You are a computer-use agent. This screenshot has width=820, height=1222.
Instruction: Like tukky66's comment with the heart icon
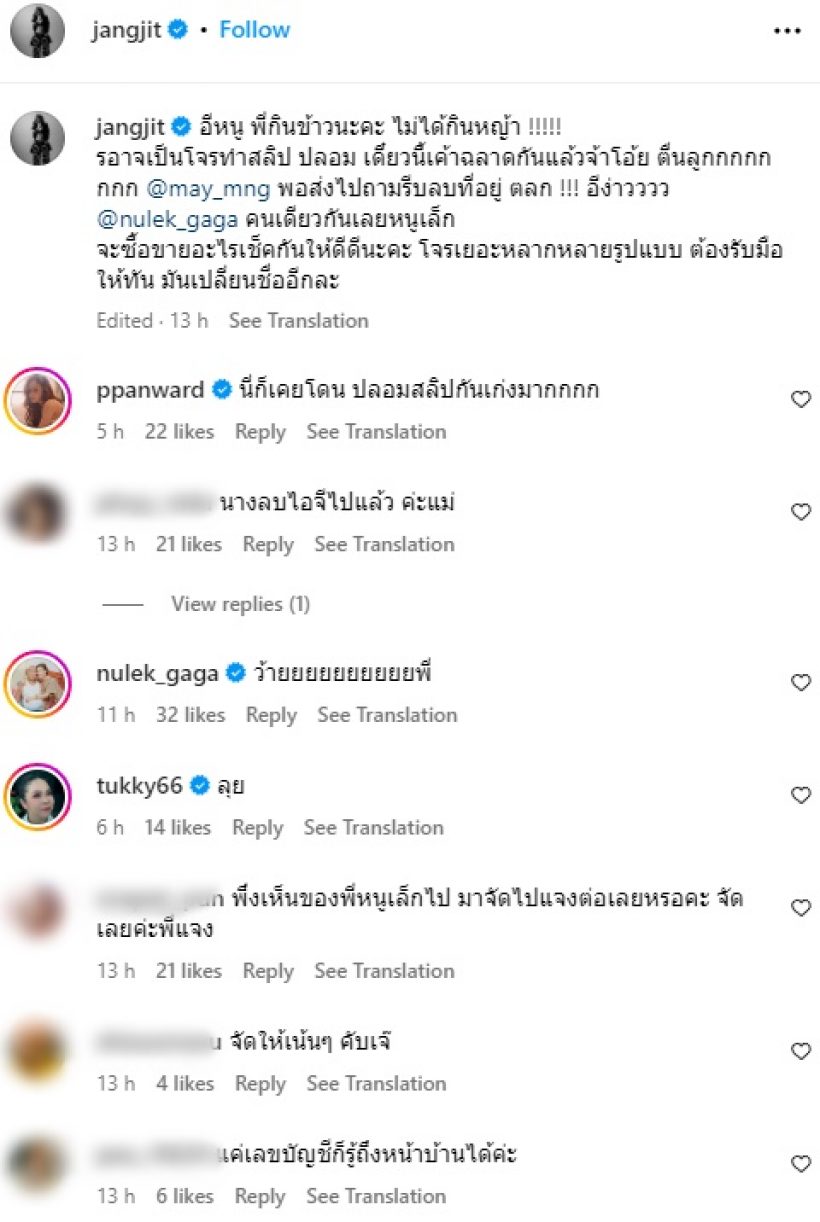(x=801, y=796)
